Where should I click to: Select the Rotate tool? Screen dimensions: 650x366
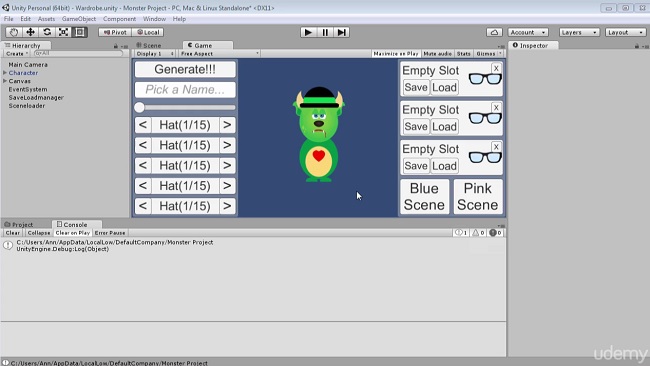click(x=47, y=32)
